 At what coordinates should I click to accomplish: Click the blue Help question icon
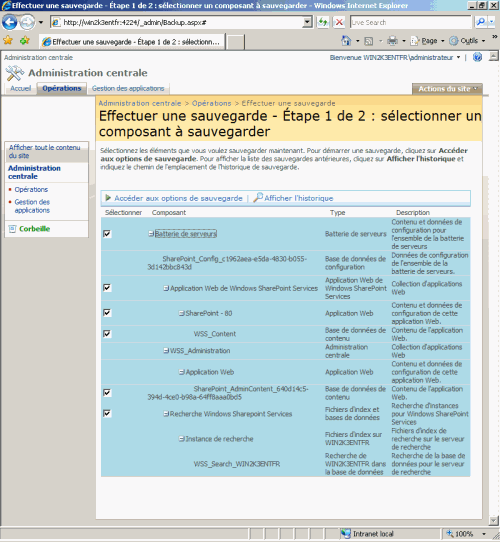(477, 57)
